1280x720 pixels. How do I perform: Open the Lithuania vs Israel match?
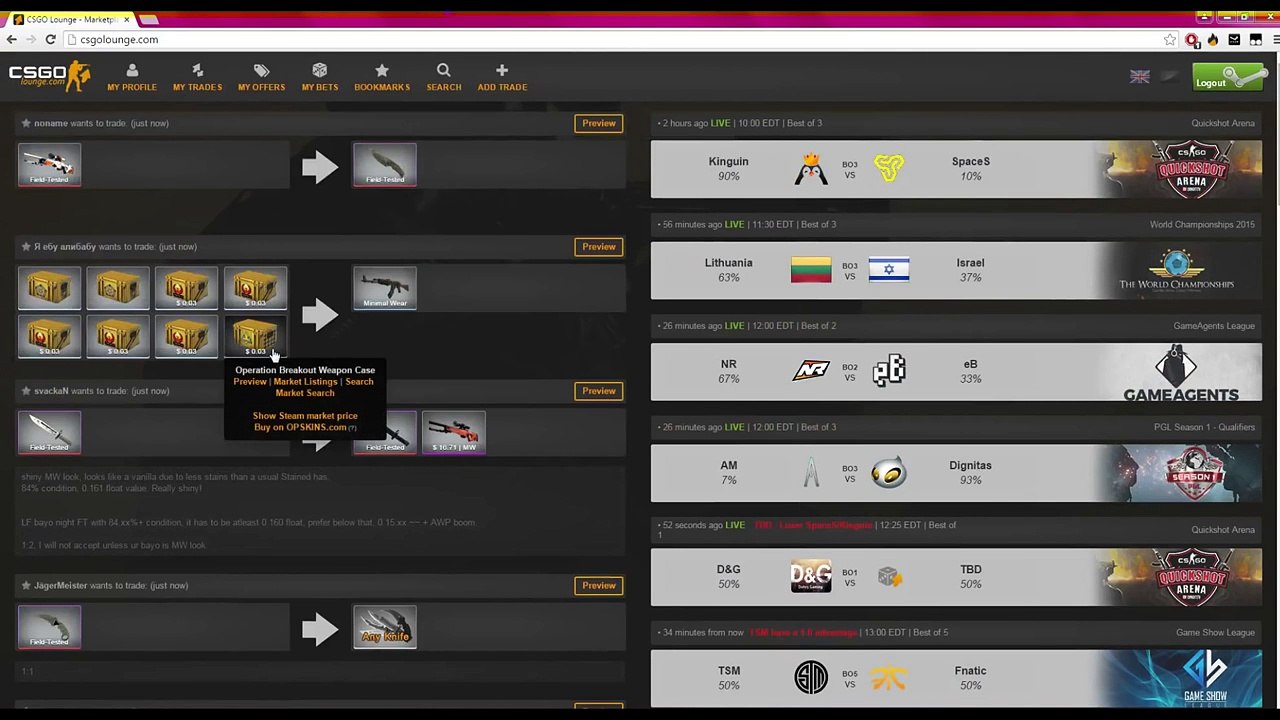pyautogui.click(x=956, y=270)
